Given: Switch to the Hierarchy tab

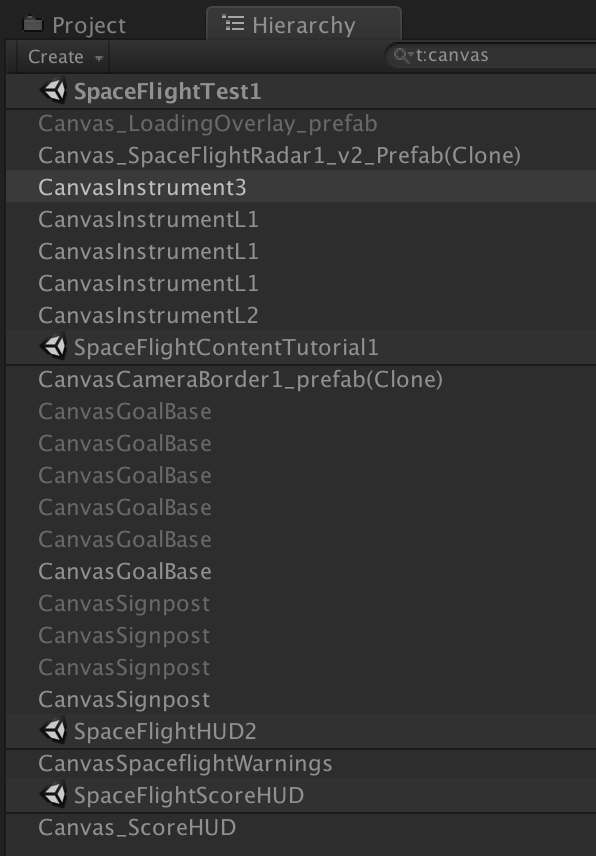Looking at the screenshot, I should [x=290, y=24].
